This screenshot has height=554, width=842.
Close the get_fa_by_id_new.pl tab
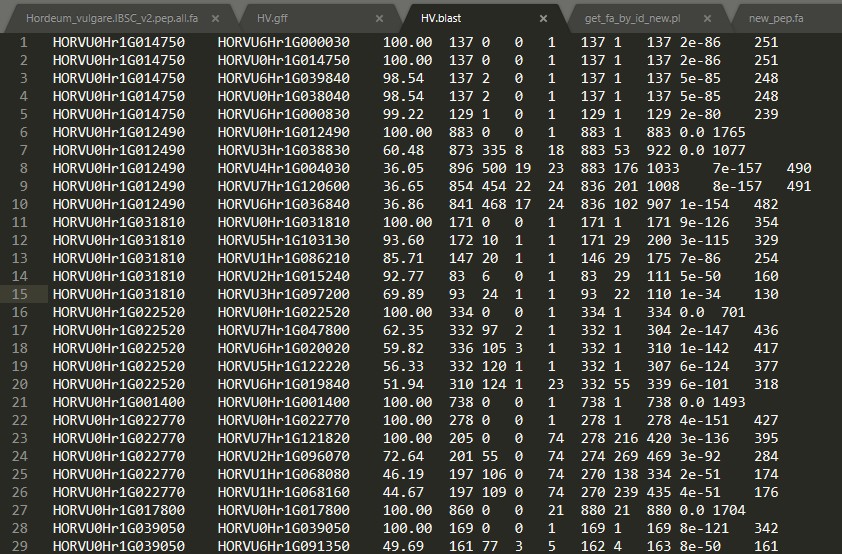click(707, 18)
